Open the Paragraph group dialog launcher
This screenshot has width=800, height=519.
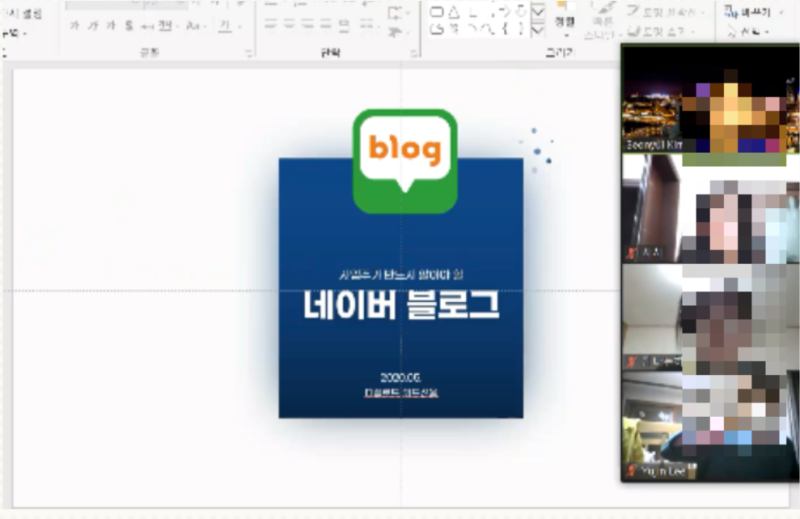pyautogui.click(x=415, y=53)
